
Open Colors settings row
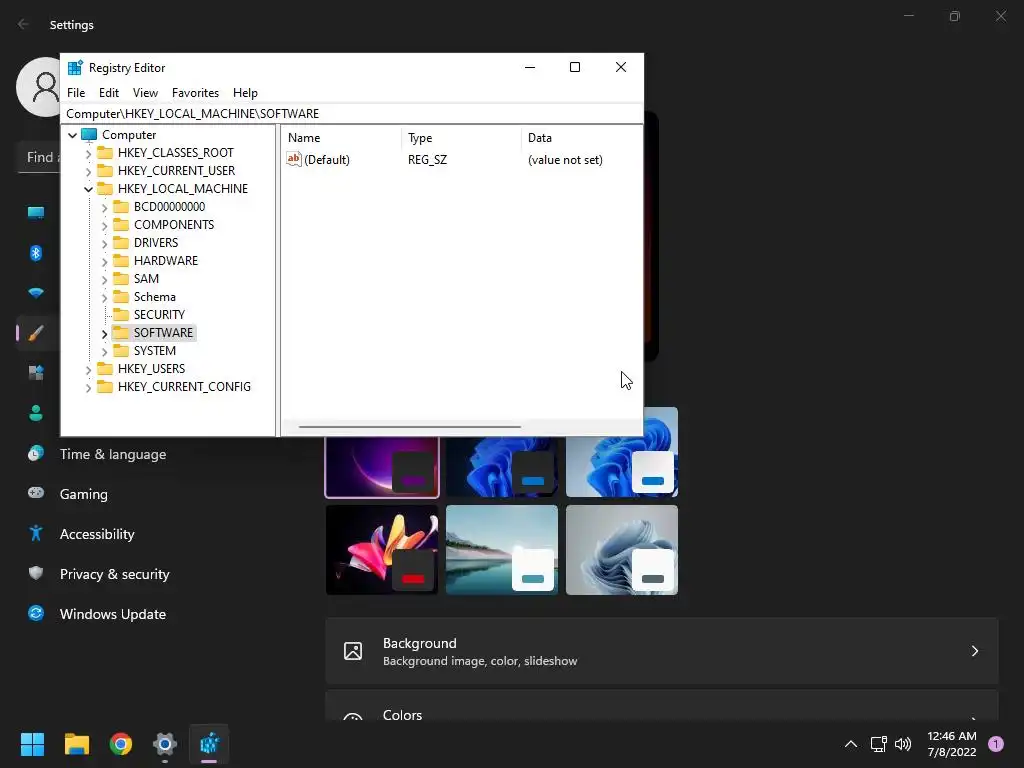662,705
